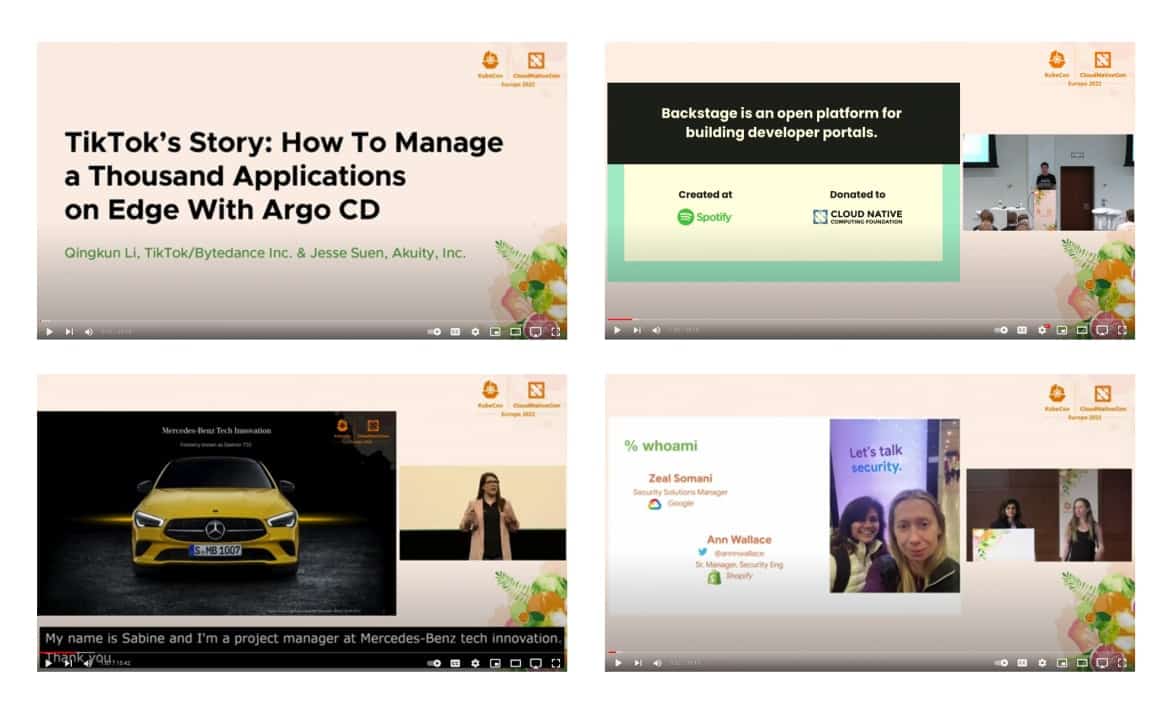Cast the whoami video to TV
This screenshot has height=708, width=1172.
(1102, 662)
